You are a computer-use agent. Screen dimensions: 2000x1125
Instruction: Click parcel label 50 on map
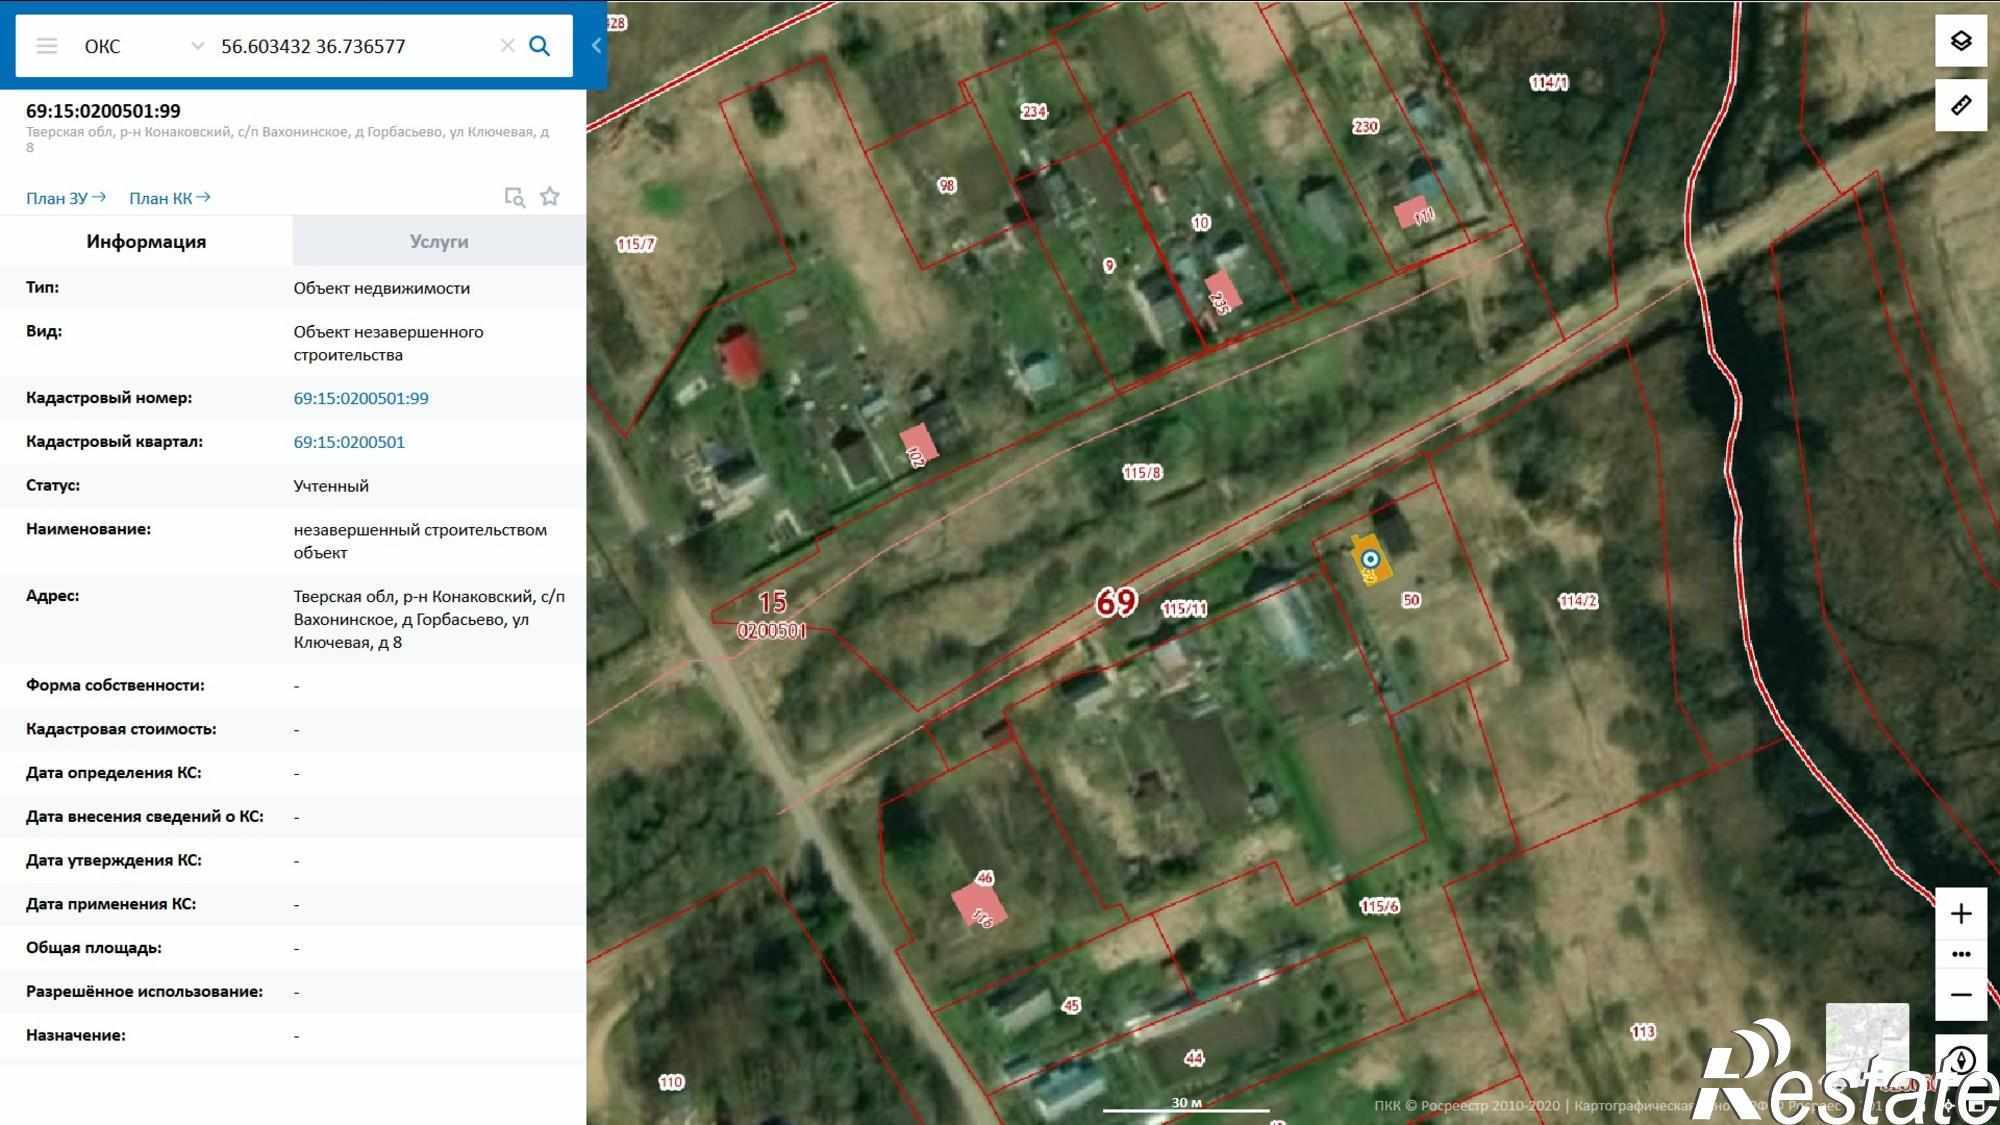(x=1411, y=600)
